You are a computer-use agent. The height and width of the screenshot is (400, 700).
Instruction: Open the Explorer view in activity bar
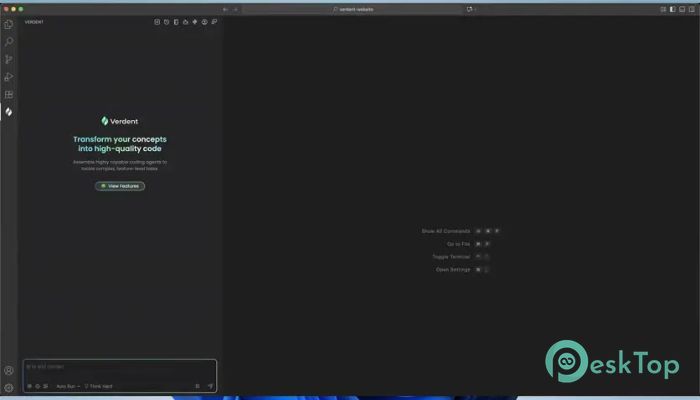coord(8,25)
